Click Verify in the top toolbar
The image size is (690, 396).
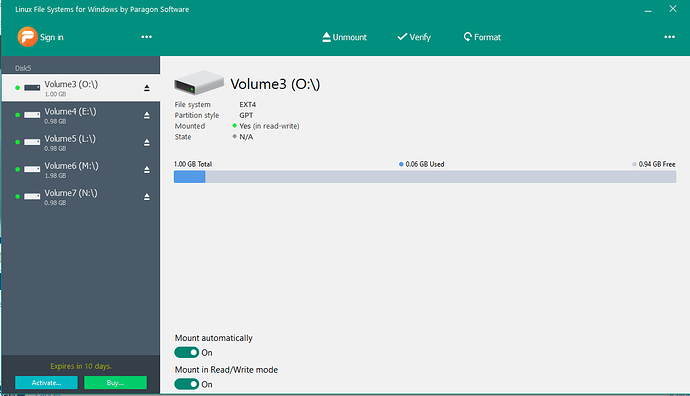(414, 37)
